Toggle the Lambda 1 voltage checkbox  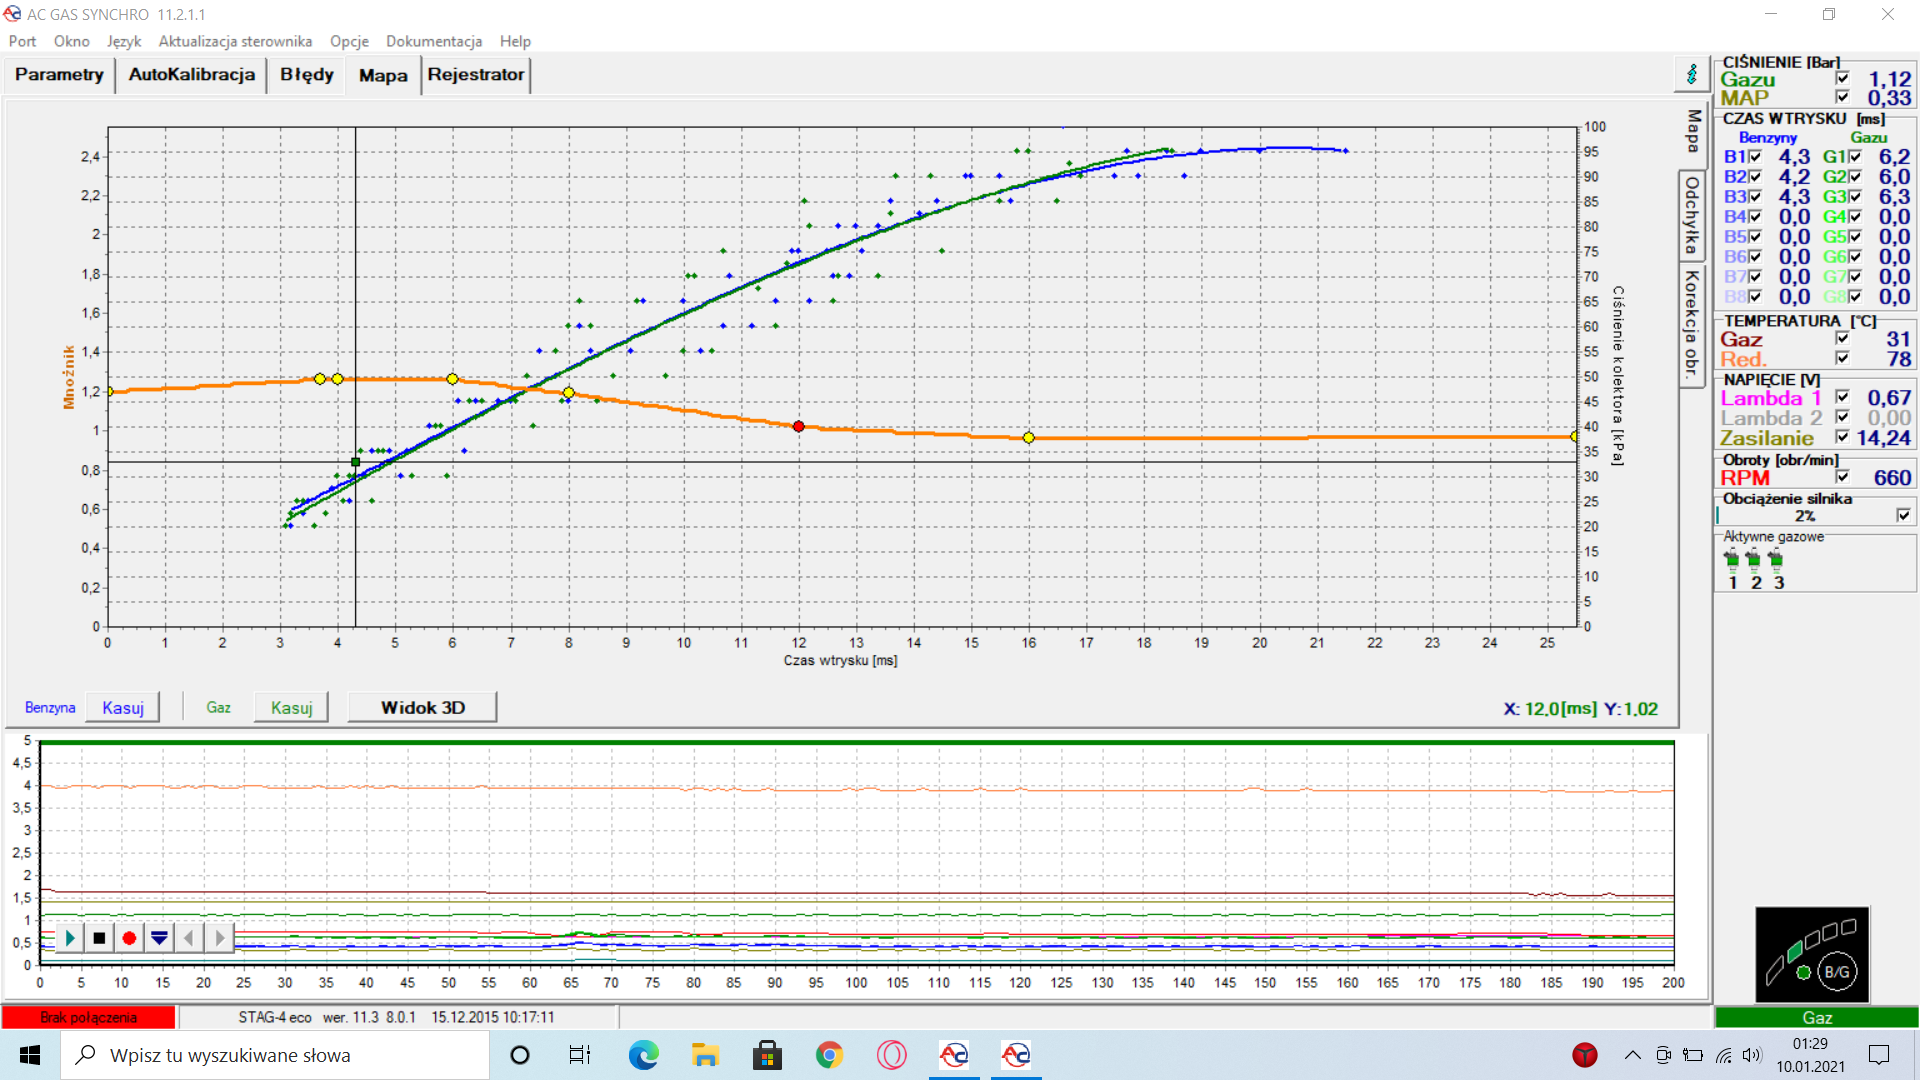pos(1842,397)
